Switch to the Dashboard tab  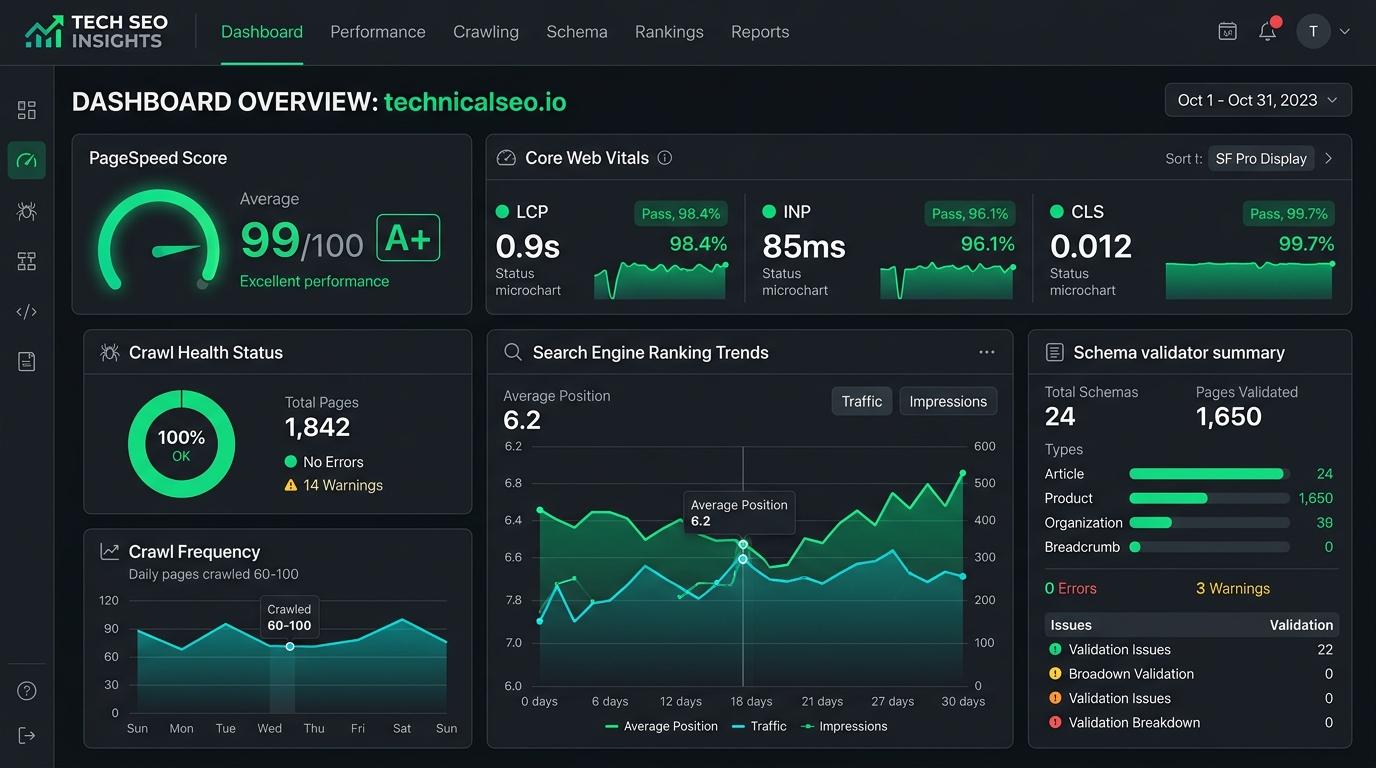pyautogui.click(x=262, y=32)
